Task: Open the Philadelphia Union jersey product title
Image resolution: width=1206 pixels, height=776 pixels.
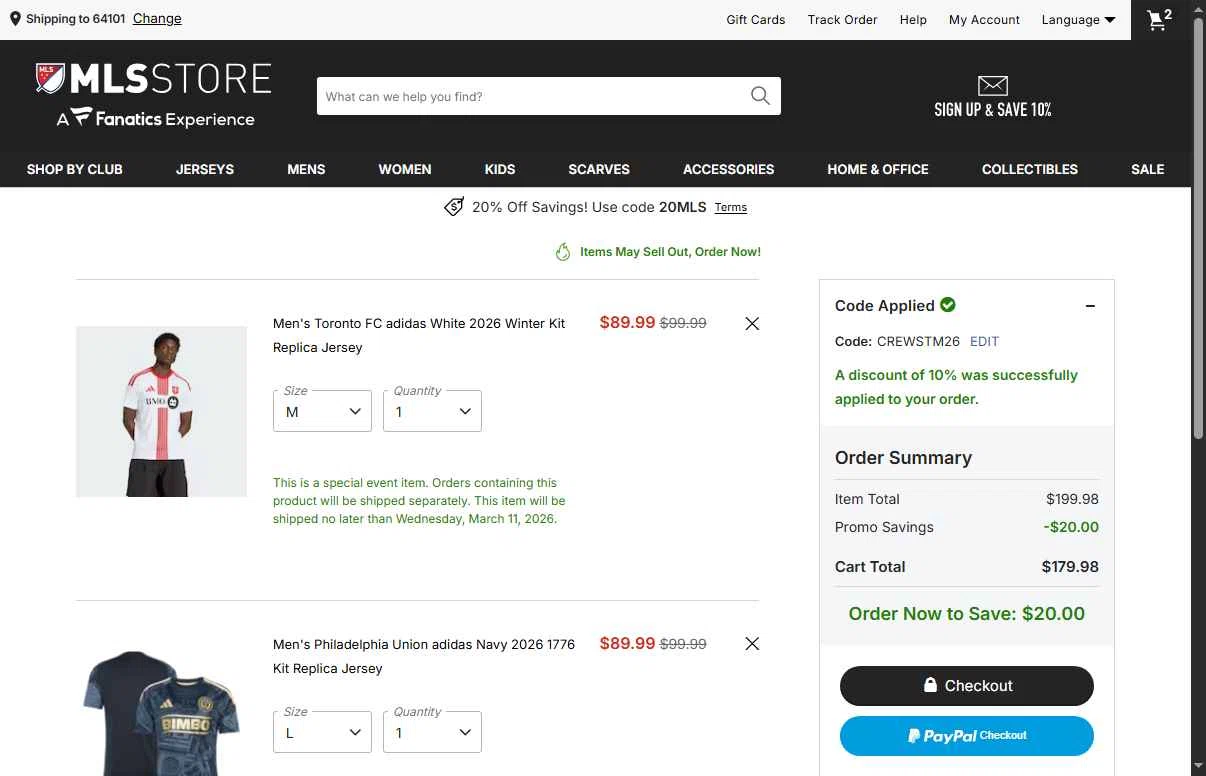Action: [x=424, y=656]
